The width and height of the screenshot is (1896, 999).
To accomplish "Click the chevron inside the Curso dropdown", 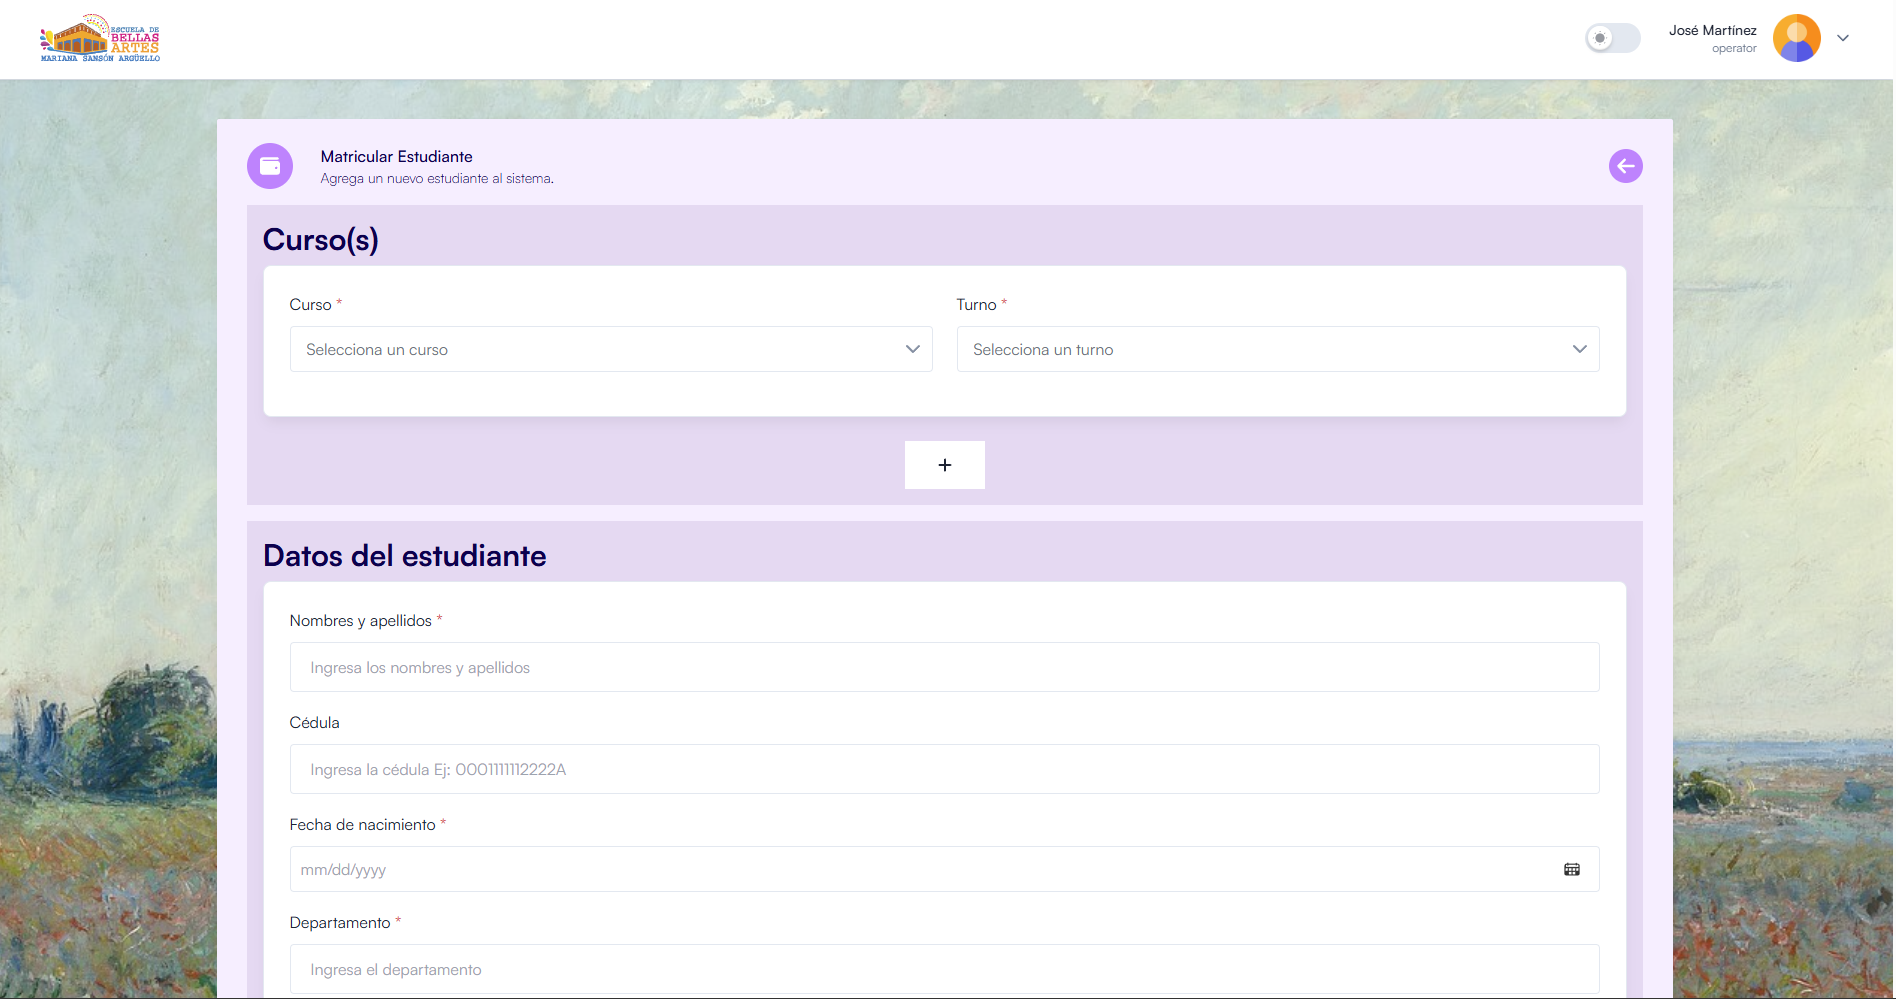I will click(x=911, y=349).
